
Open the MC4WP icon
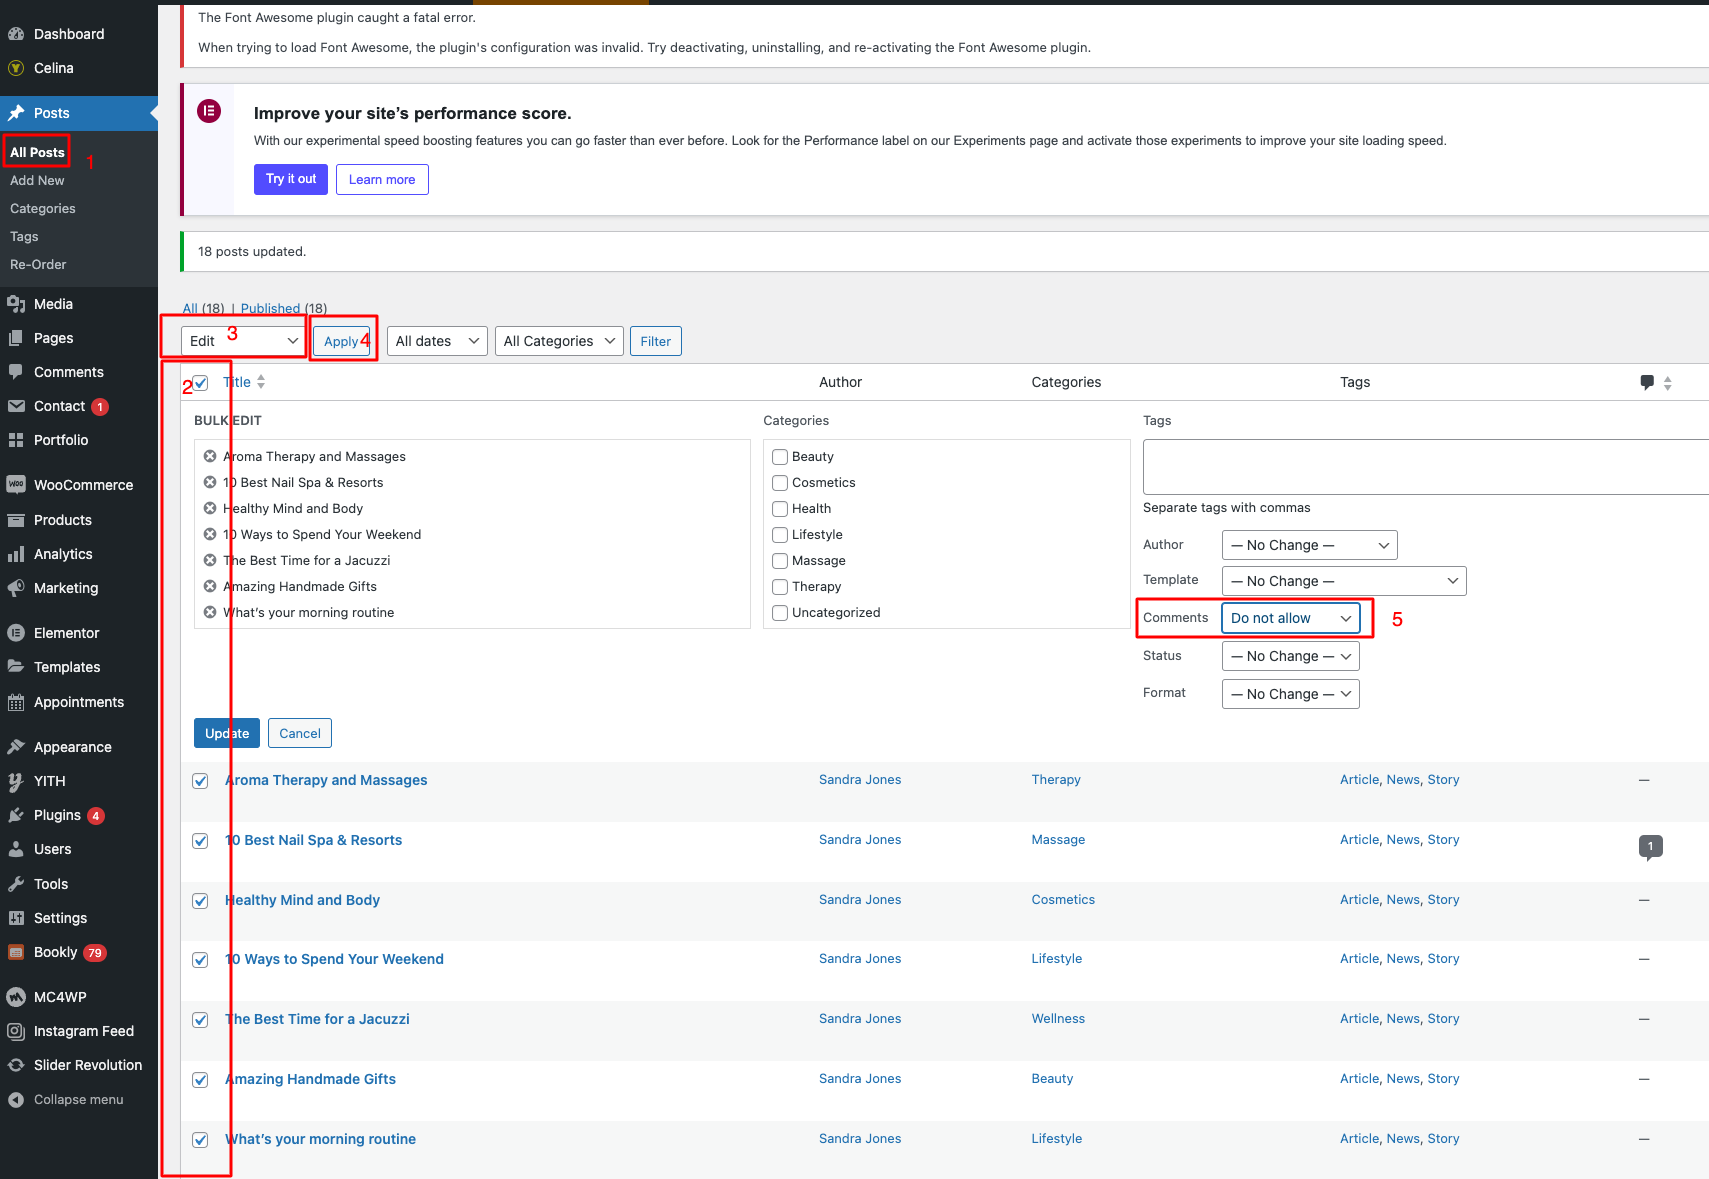(x=16, y=997)
